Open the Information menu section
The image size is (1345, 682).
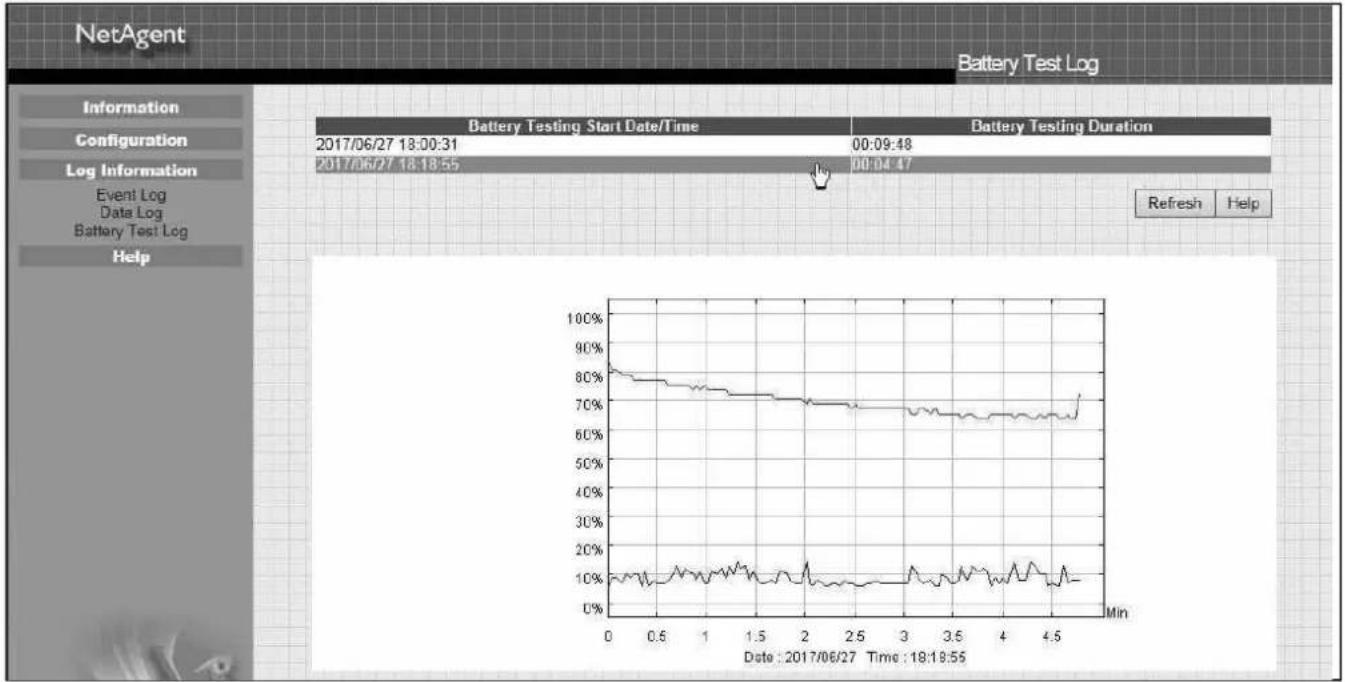pyautogui.click(x=130, y=107)
